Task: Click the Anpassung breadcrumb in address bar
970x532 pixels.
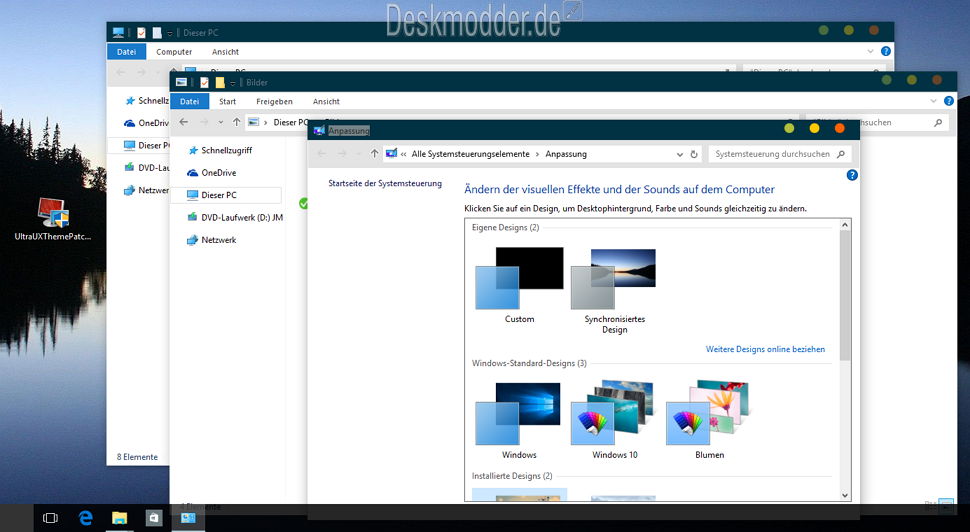Action: (566, 154)
